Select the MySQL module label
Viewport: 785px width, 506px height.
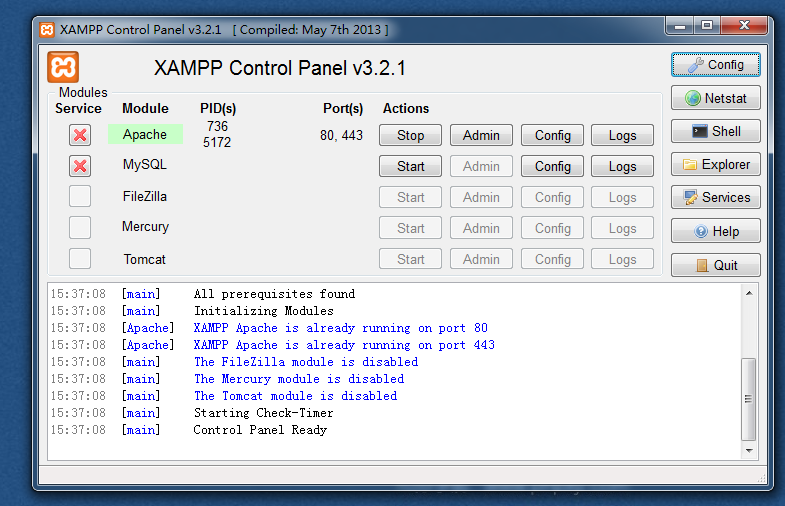coord(145,165)
